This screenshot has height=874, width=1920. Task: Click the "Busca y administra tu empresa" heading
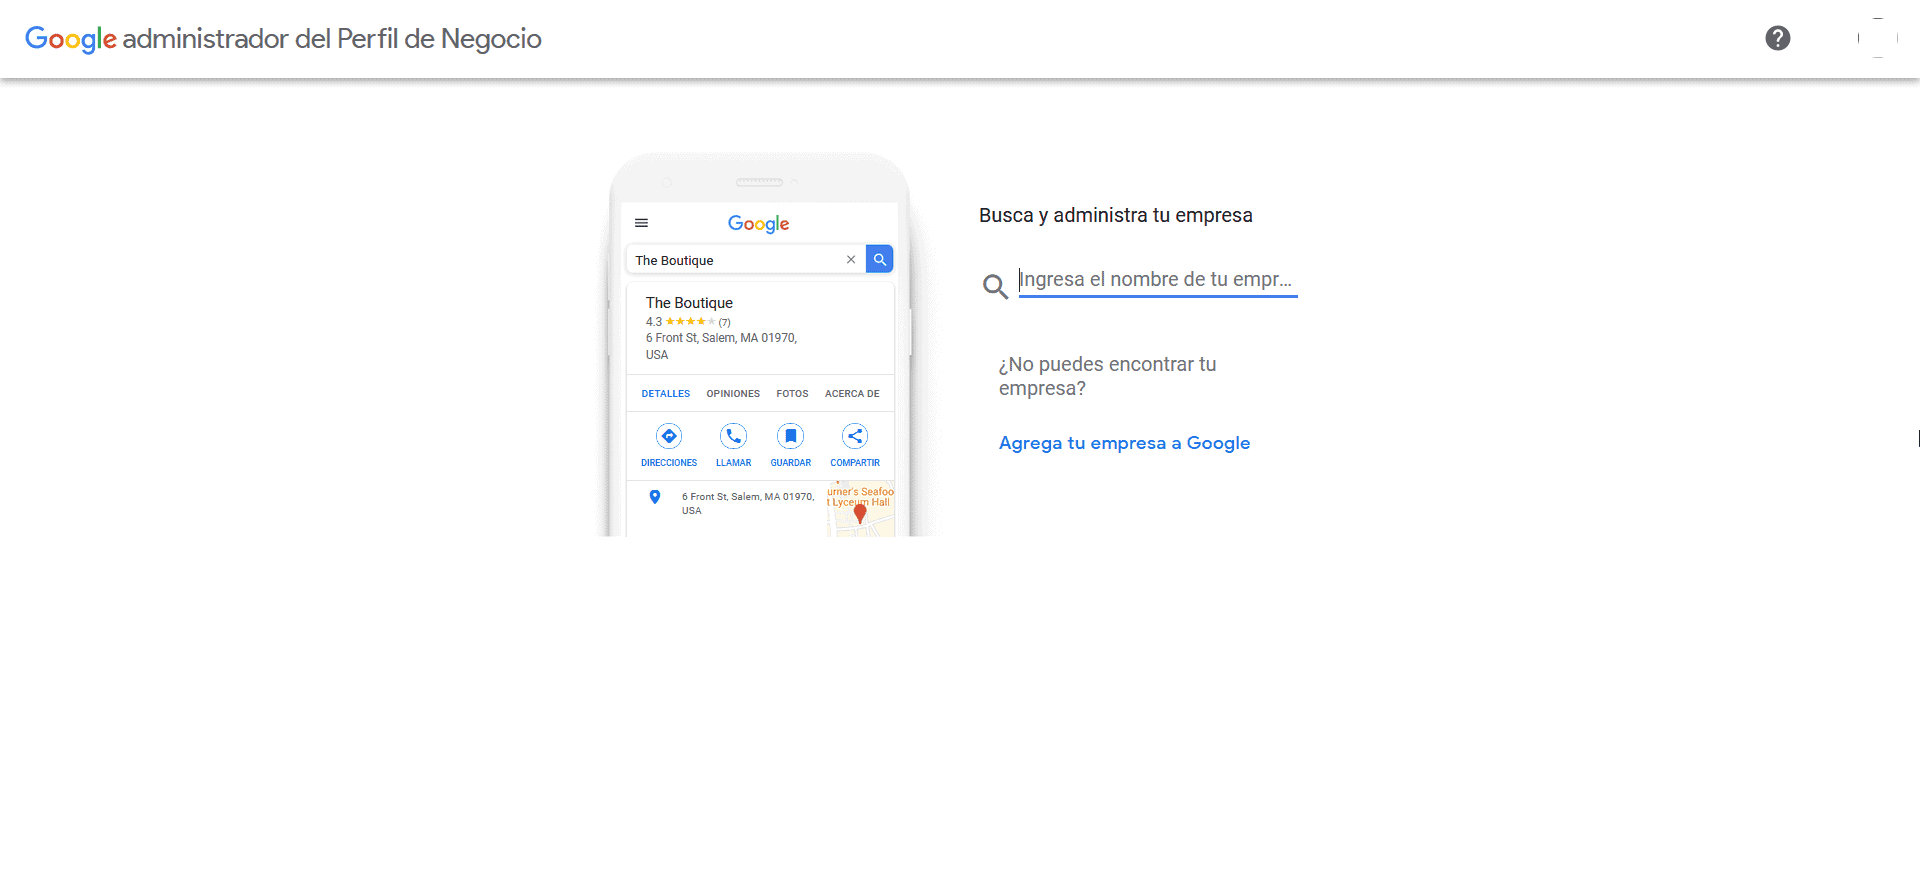[1115, 215]
